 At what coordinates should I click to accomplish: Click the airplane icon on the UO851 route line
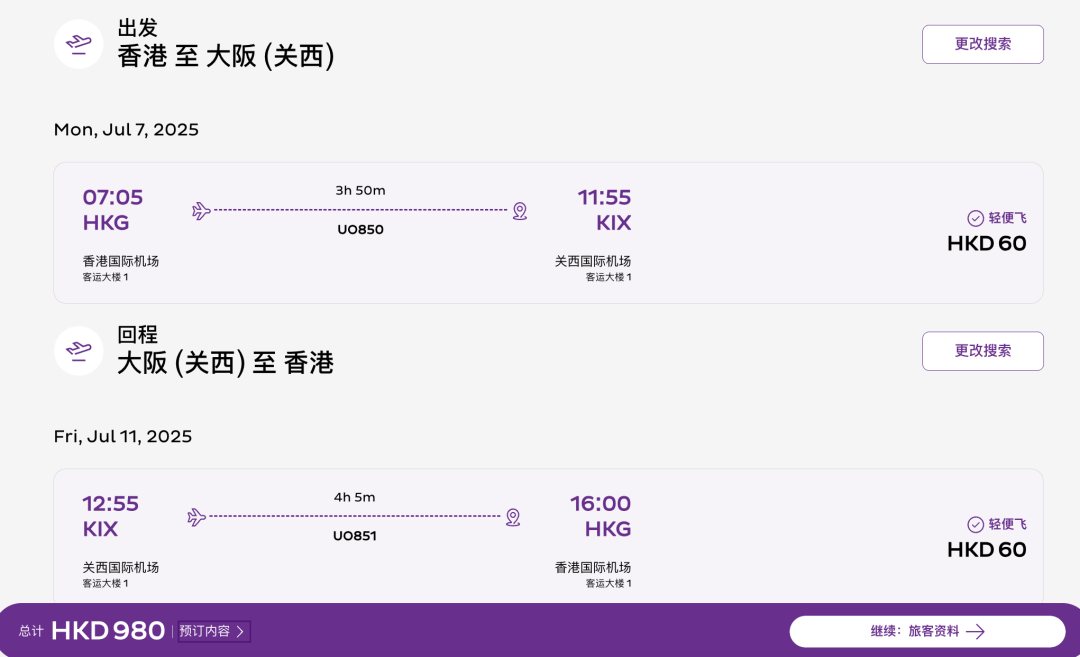(196, 517)
